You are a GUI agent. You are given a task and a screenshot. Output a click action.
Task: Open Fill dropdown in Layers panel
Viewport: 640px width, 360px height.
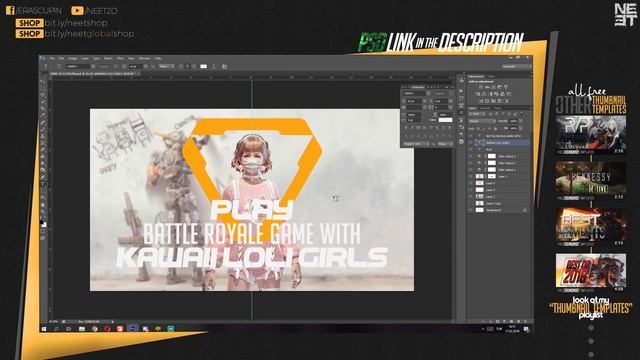pyautogui.click(x=521, y=128)
